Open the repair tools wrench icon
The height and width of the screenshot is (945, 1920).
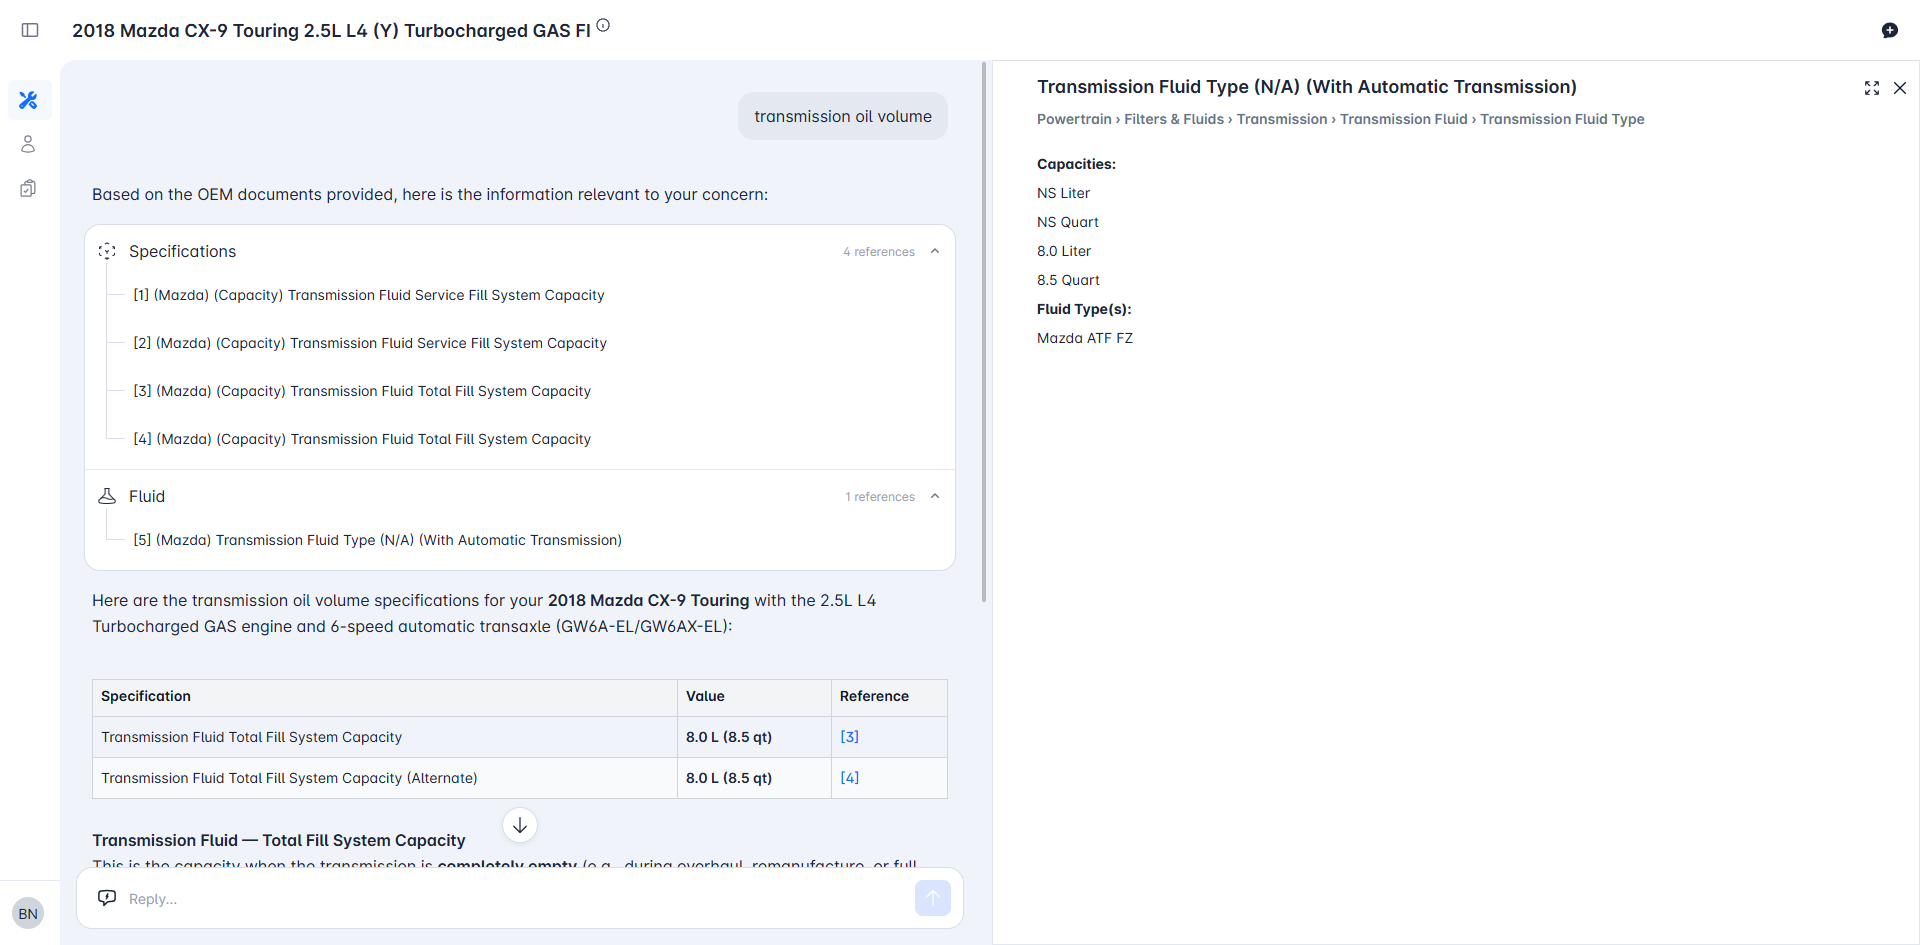click(29, 100)
